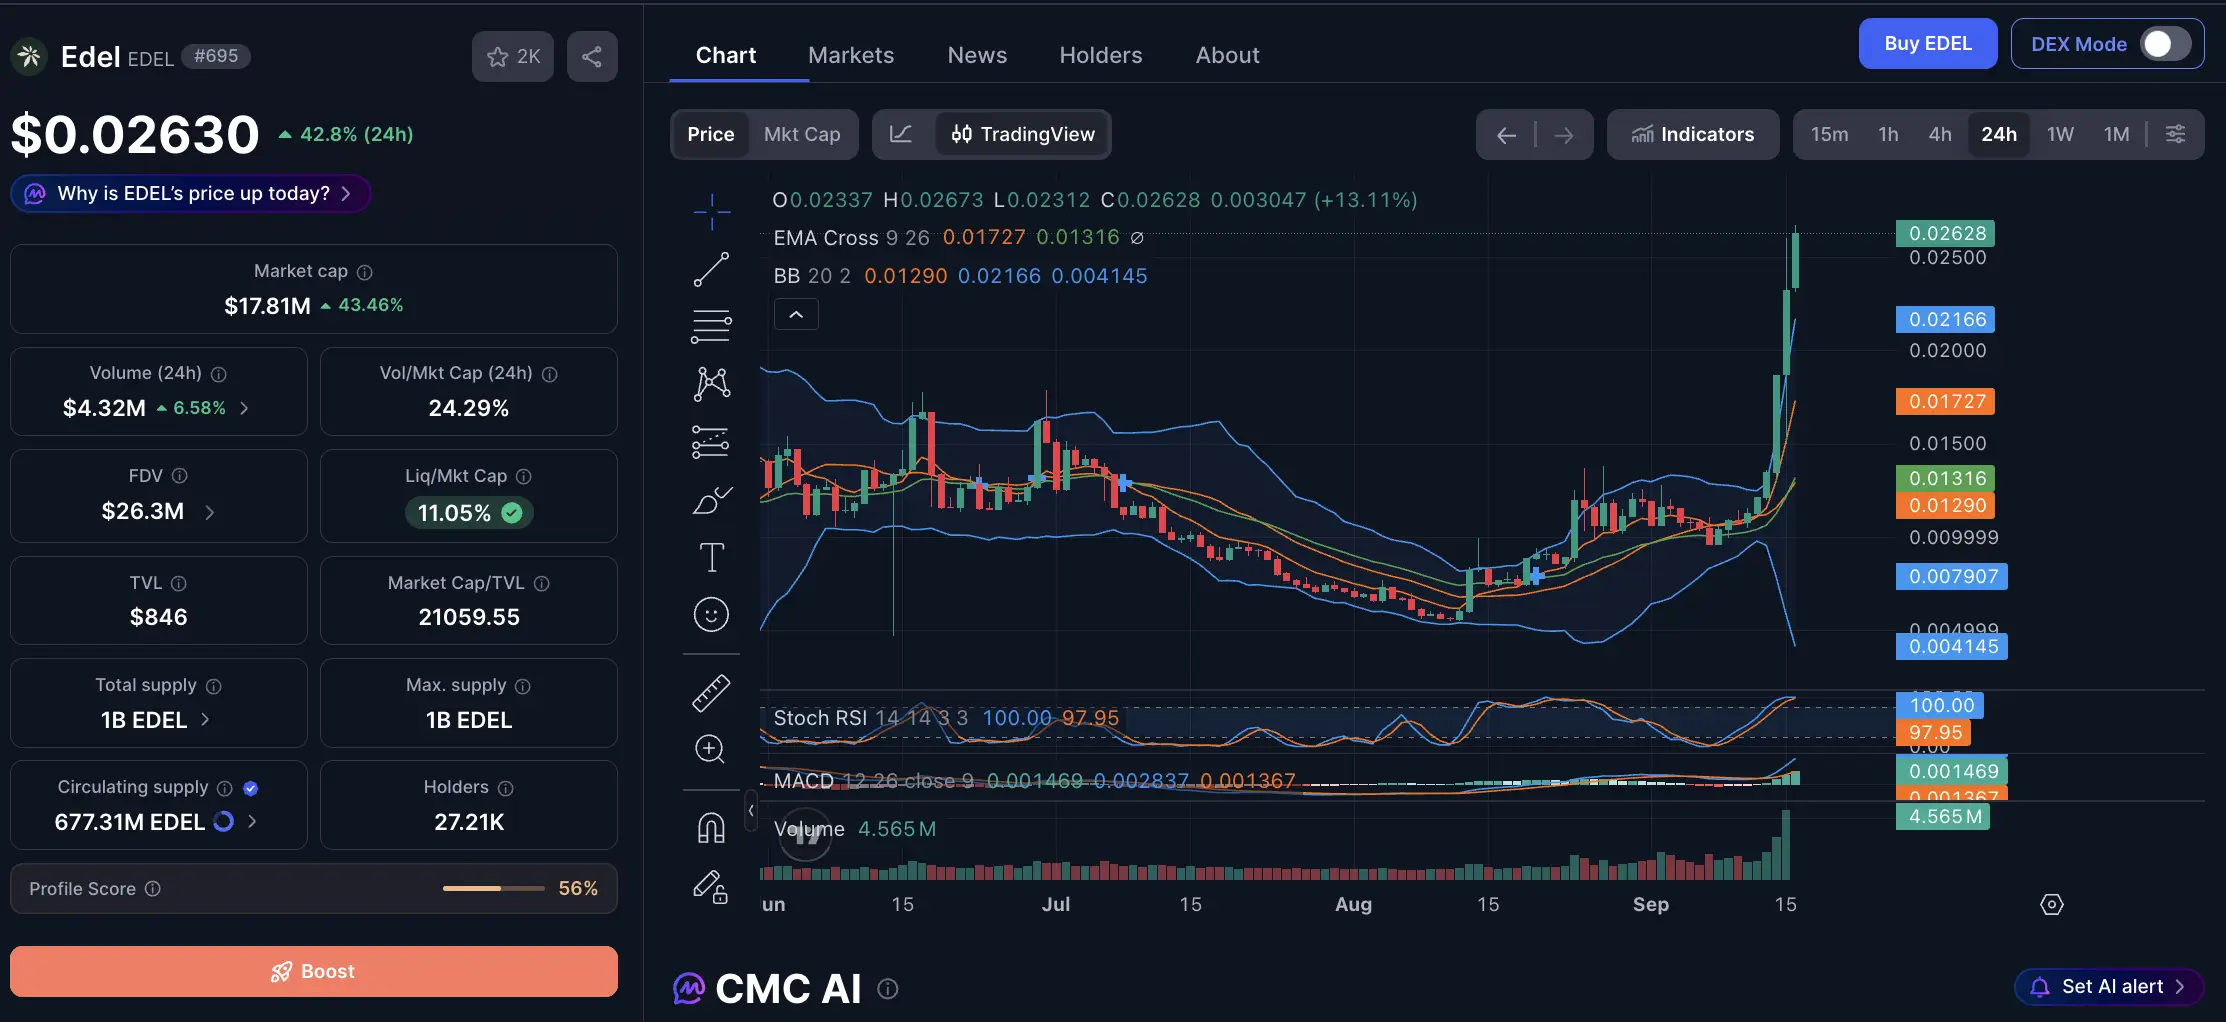The height and width of the screenshot is (1022, 2226).
Task: Expand the Circulating supply details arrow
Action: (x=252, y=821)
